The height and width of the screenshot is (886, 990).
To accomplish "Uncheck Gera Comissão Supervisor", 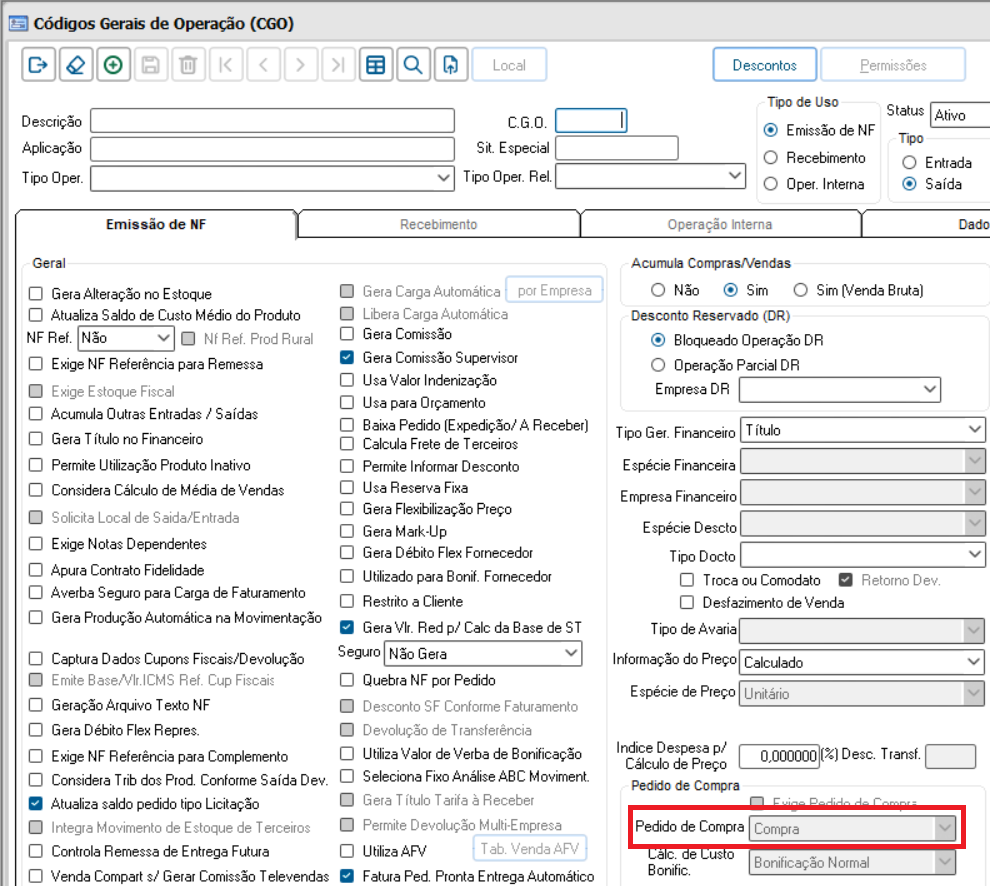I will (347, 357).
